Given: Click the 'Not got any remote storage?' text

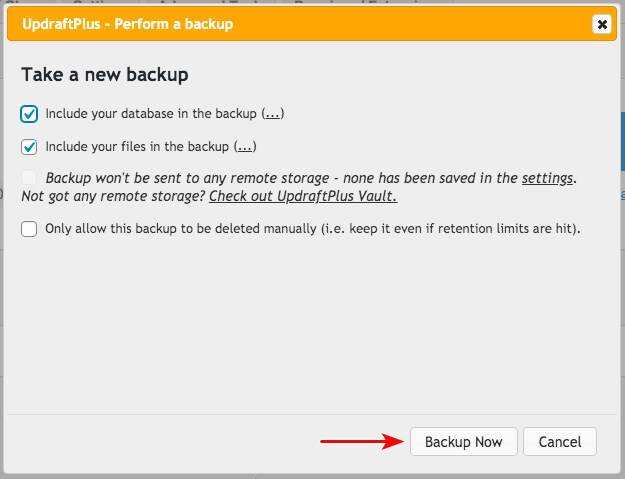Looking at the screenshot, I should click(112, 197).
